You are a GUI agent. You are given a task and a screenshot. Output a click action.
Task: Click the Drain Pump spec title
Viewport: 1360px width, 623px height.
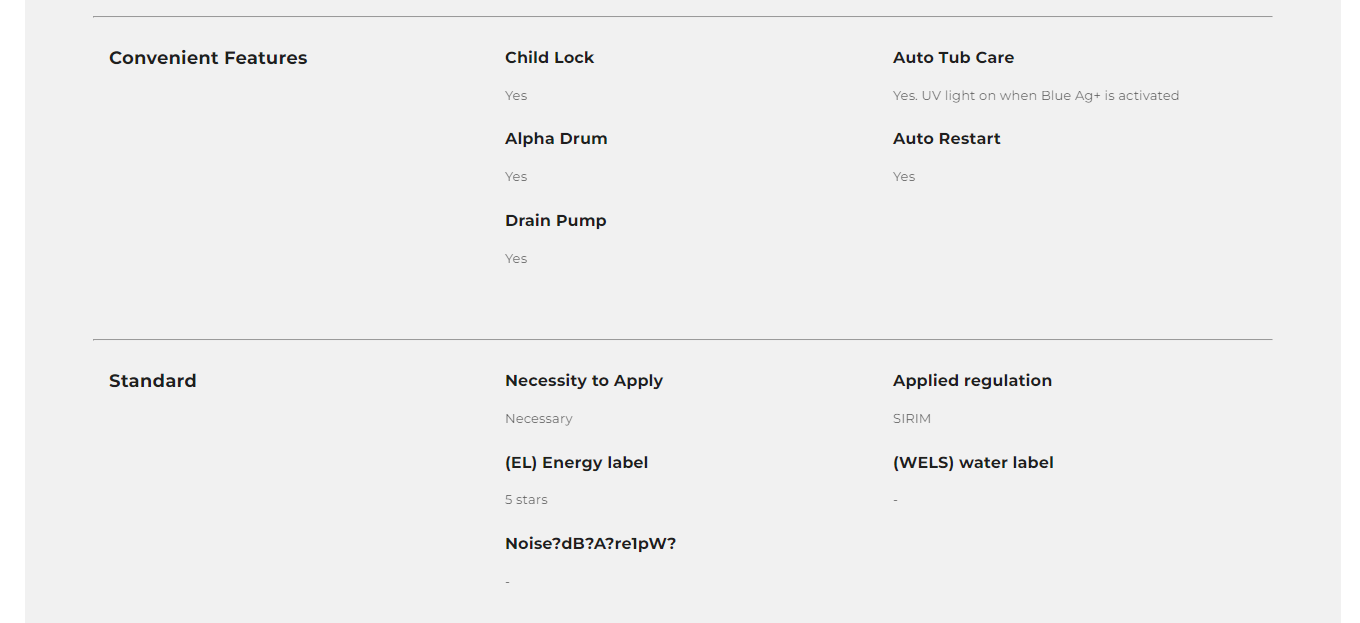(555, 221)
